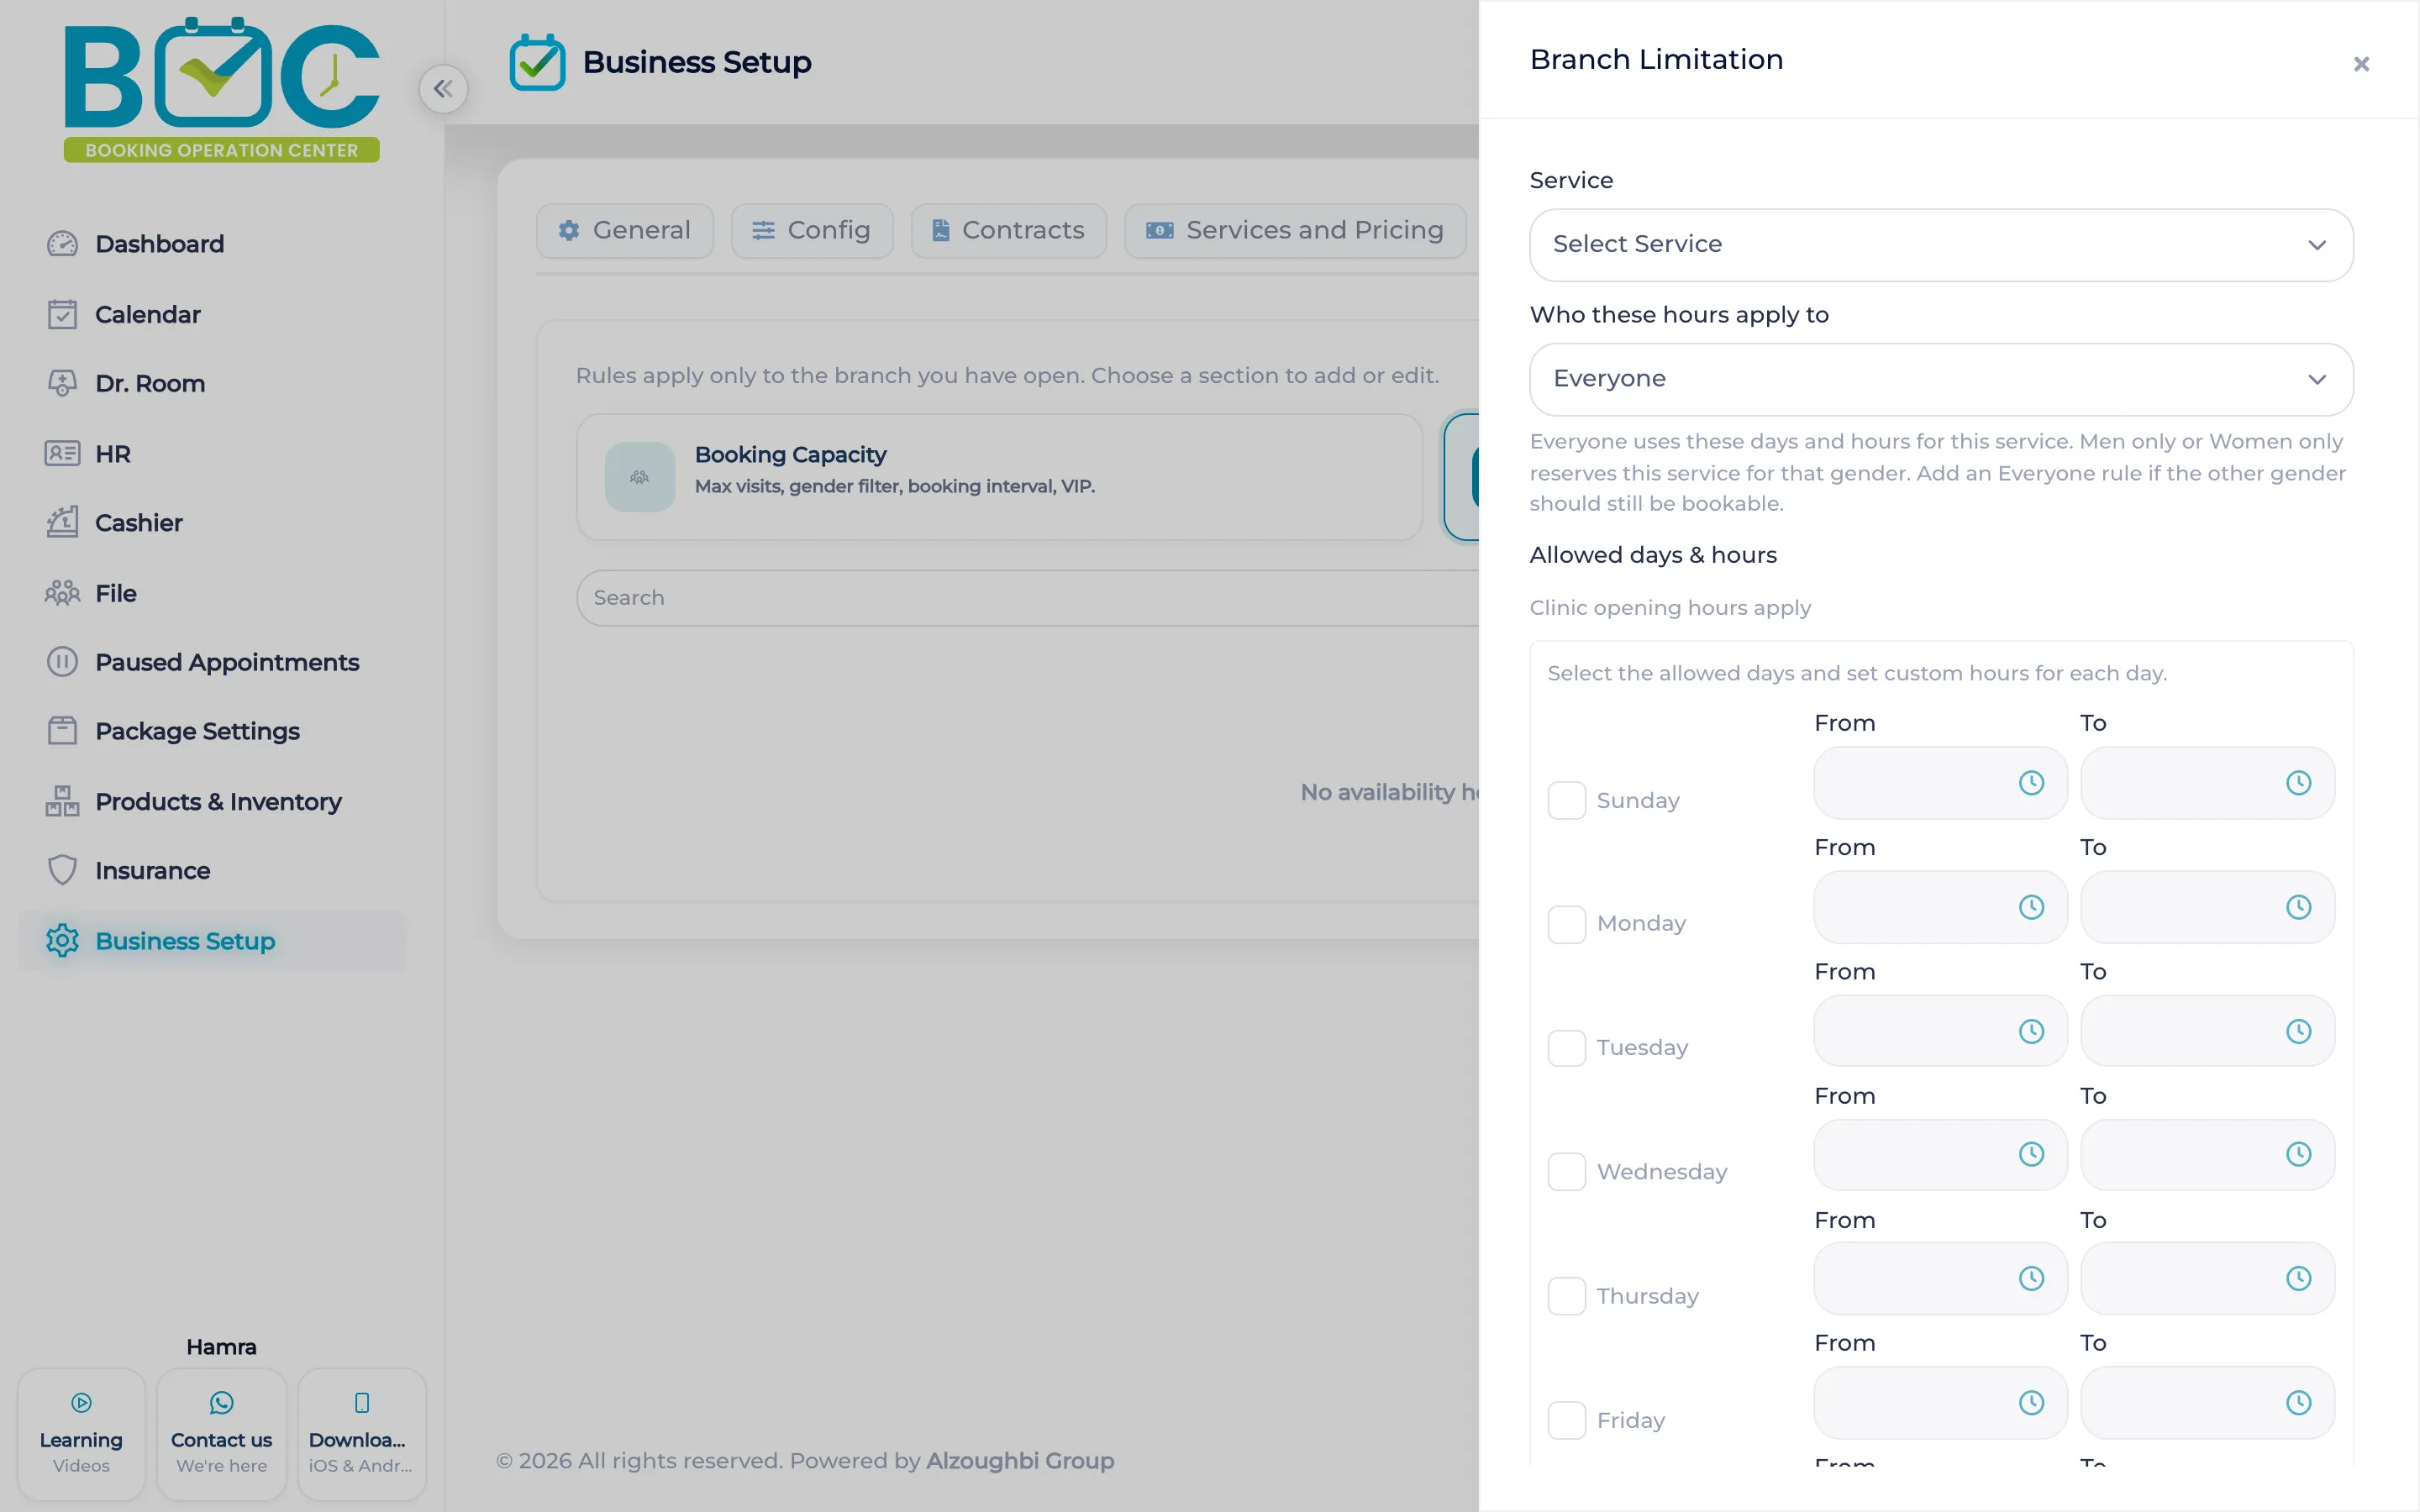2420x1512 pixels.
Task: Click the Contact us WhatsApp icon
Action: pyautogui.click(x=222, y=1402)
